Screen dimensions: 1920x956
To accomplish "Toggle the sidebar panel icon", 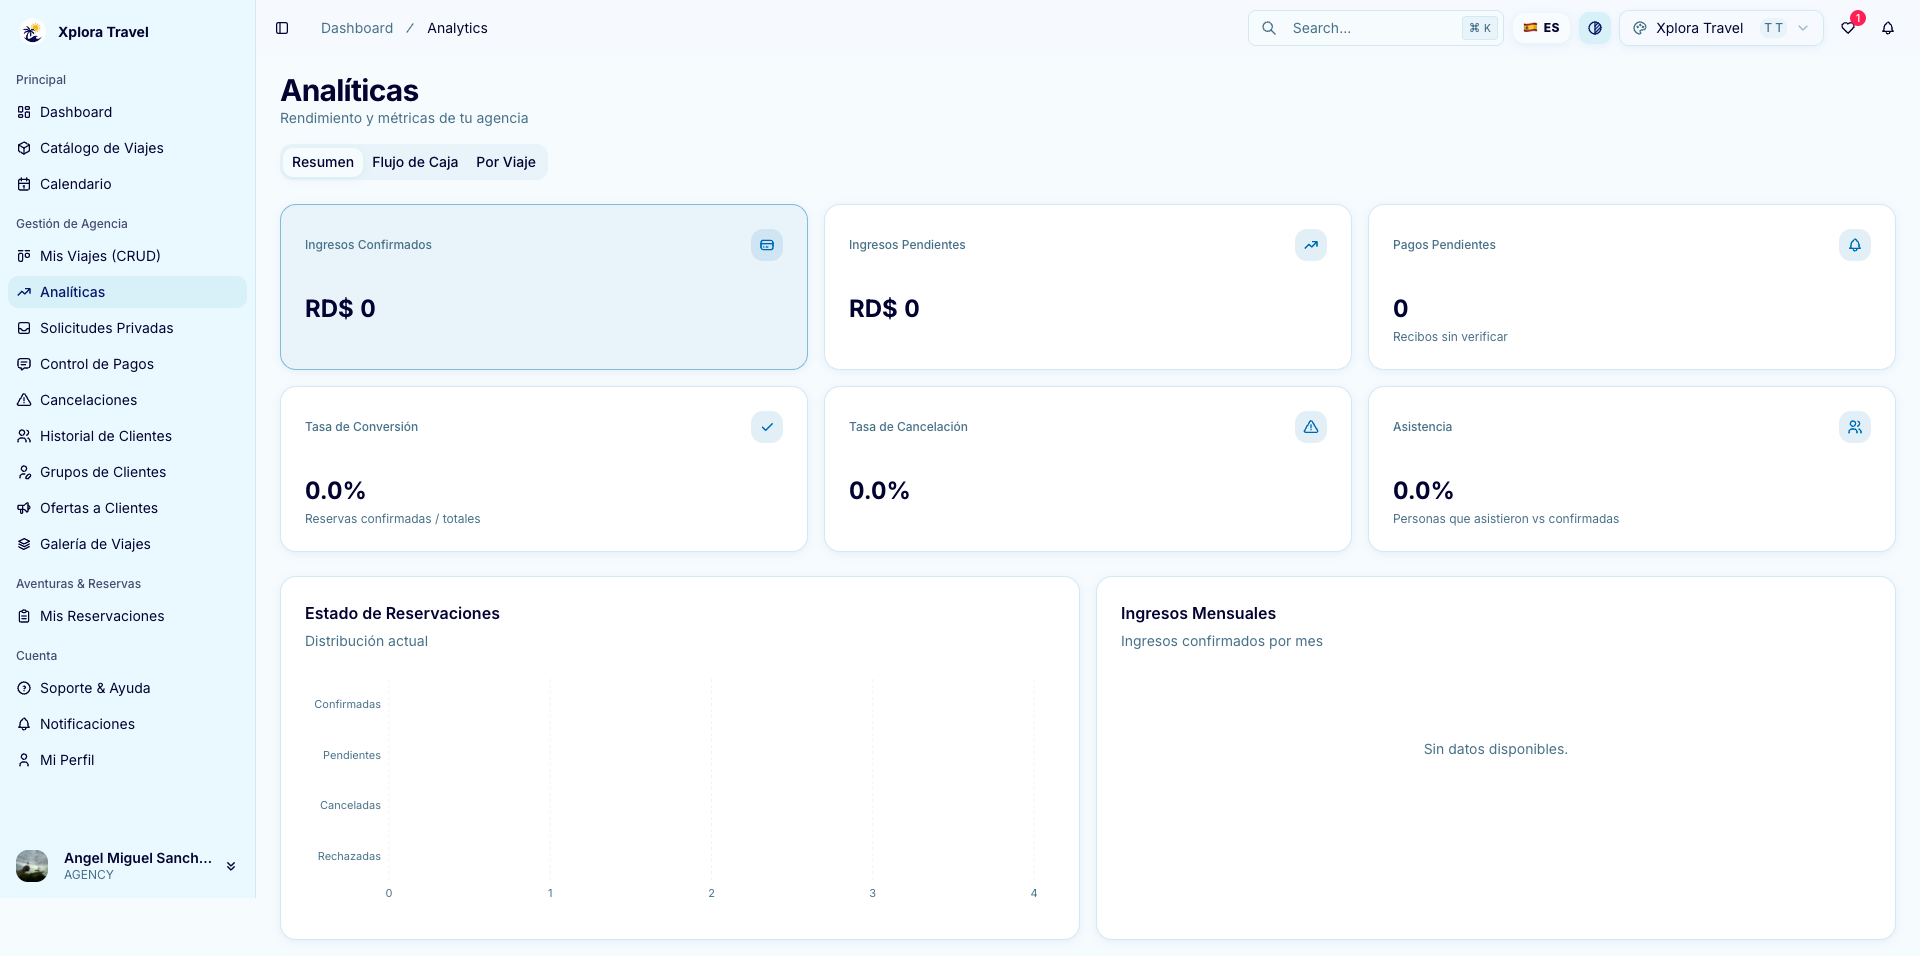I will click(x=282, y=28).
